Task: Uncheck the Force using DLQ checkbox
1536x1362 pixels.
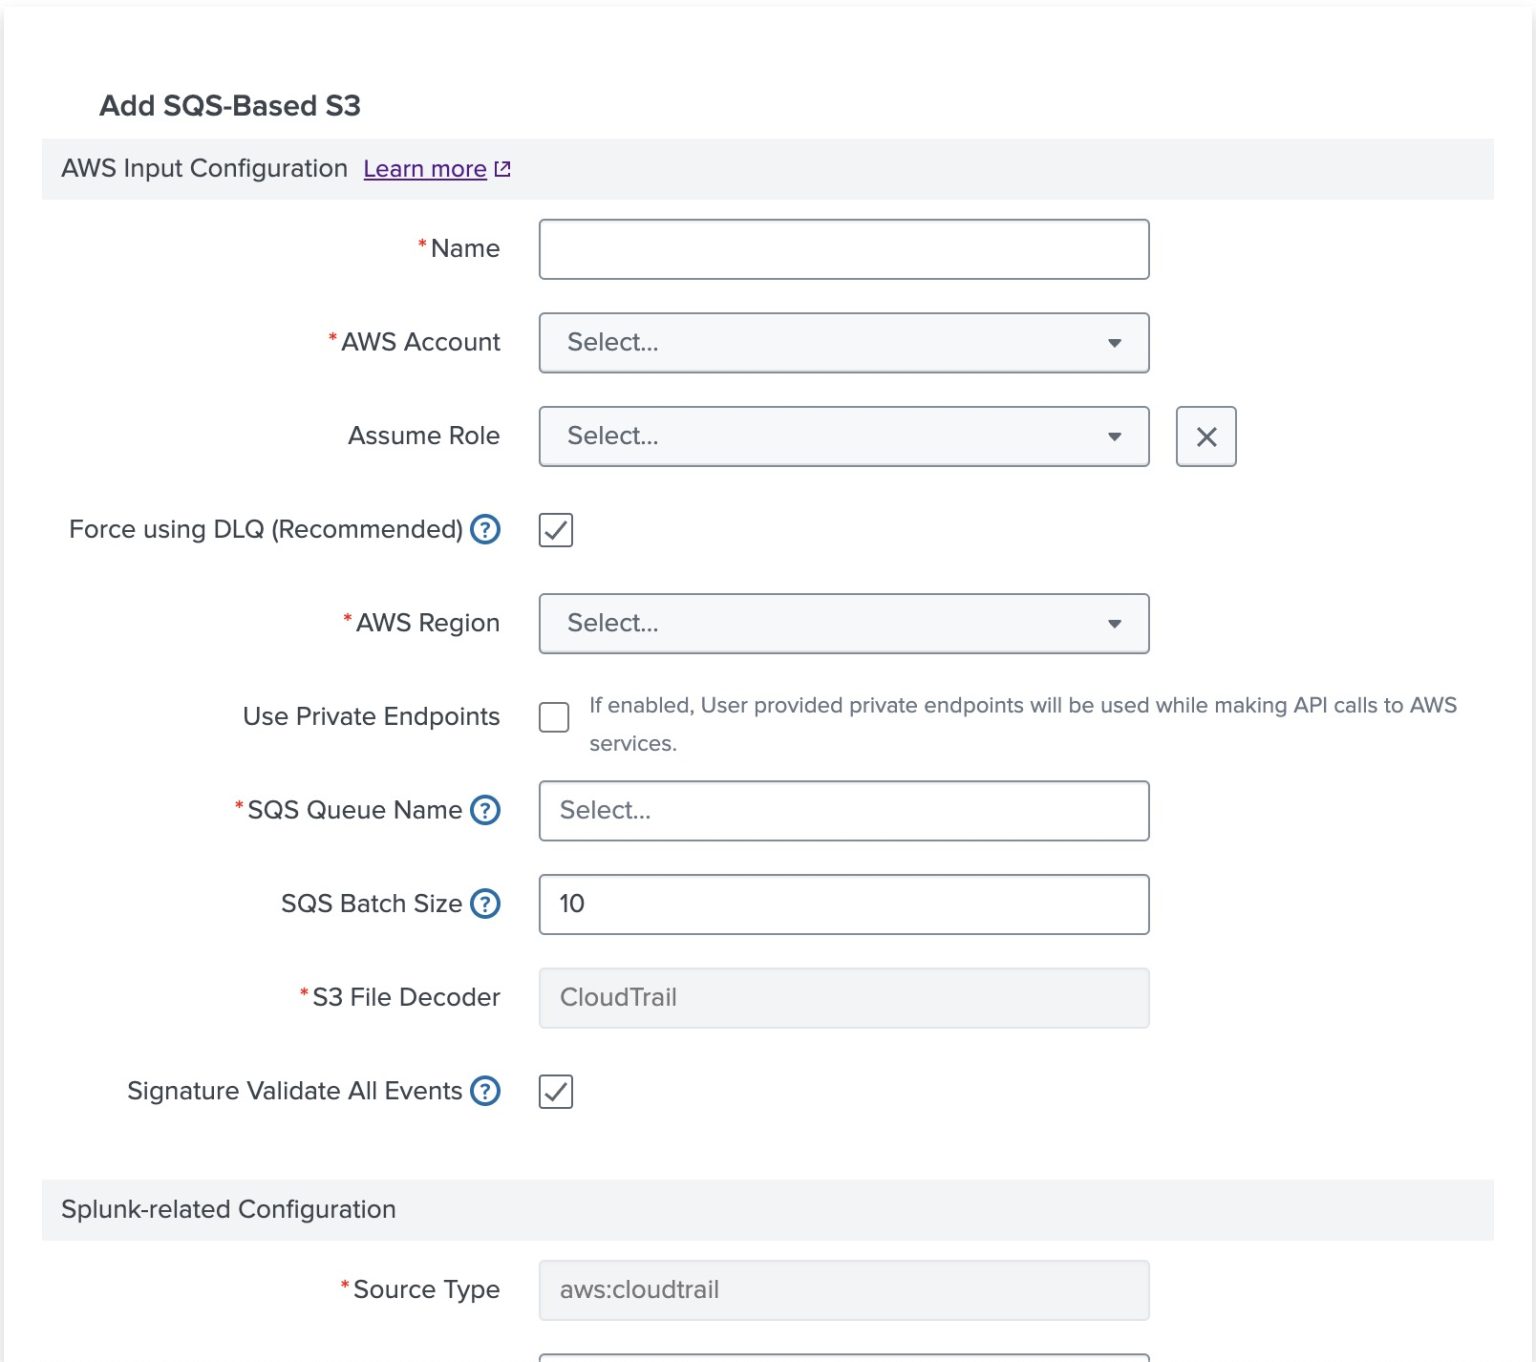Action: pyautogui.click(x=555, y=530)
